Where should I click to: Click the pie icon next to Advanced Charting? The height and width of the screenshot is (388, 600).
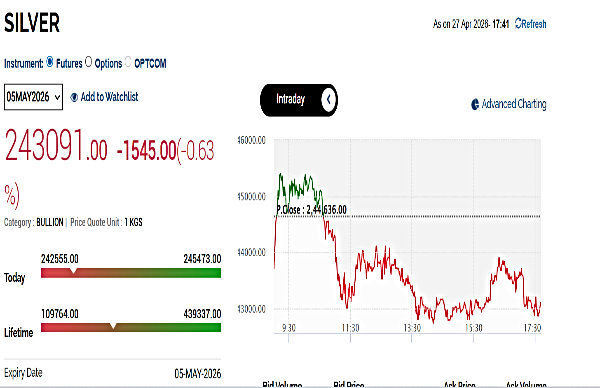point(475,104)
